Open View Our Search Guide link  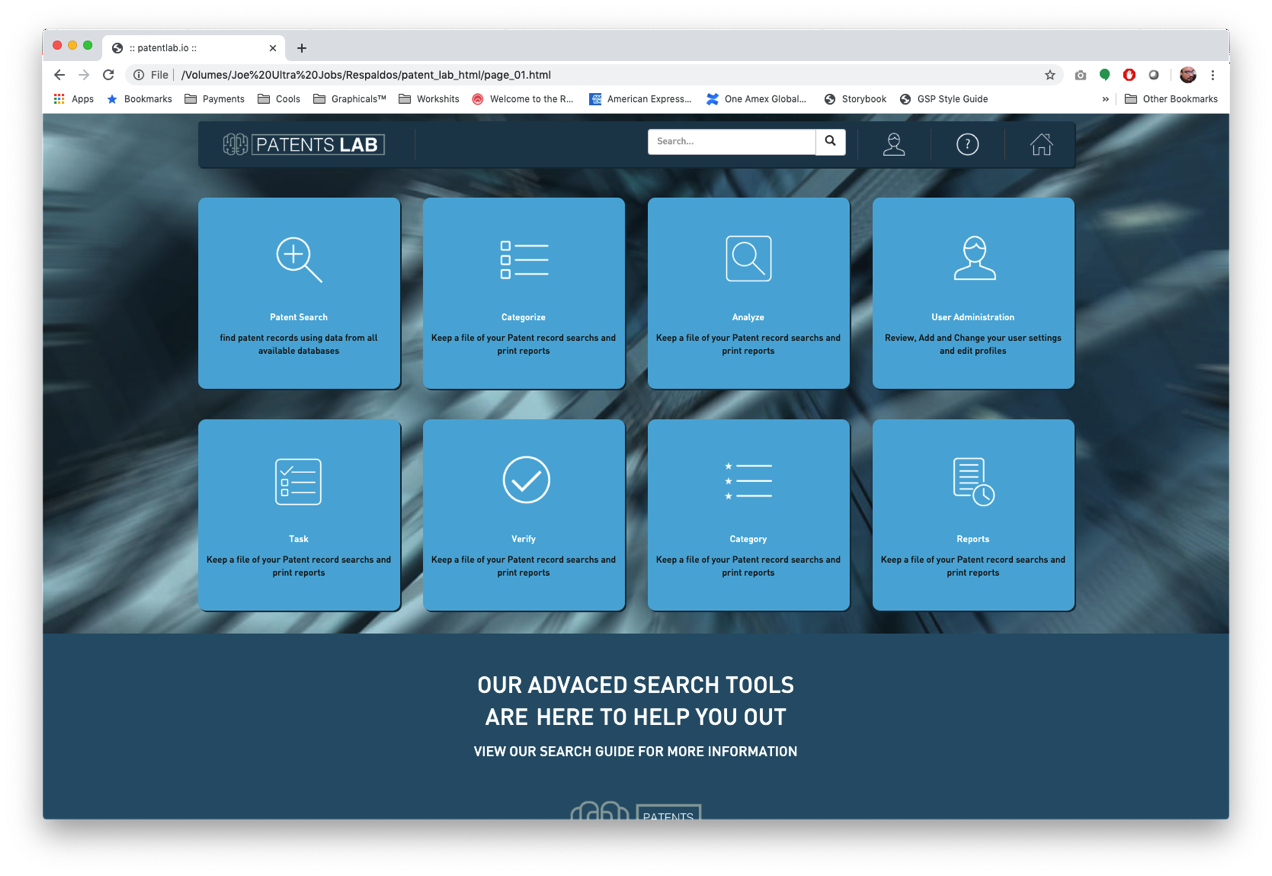(635, 751)
